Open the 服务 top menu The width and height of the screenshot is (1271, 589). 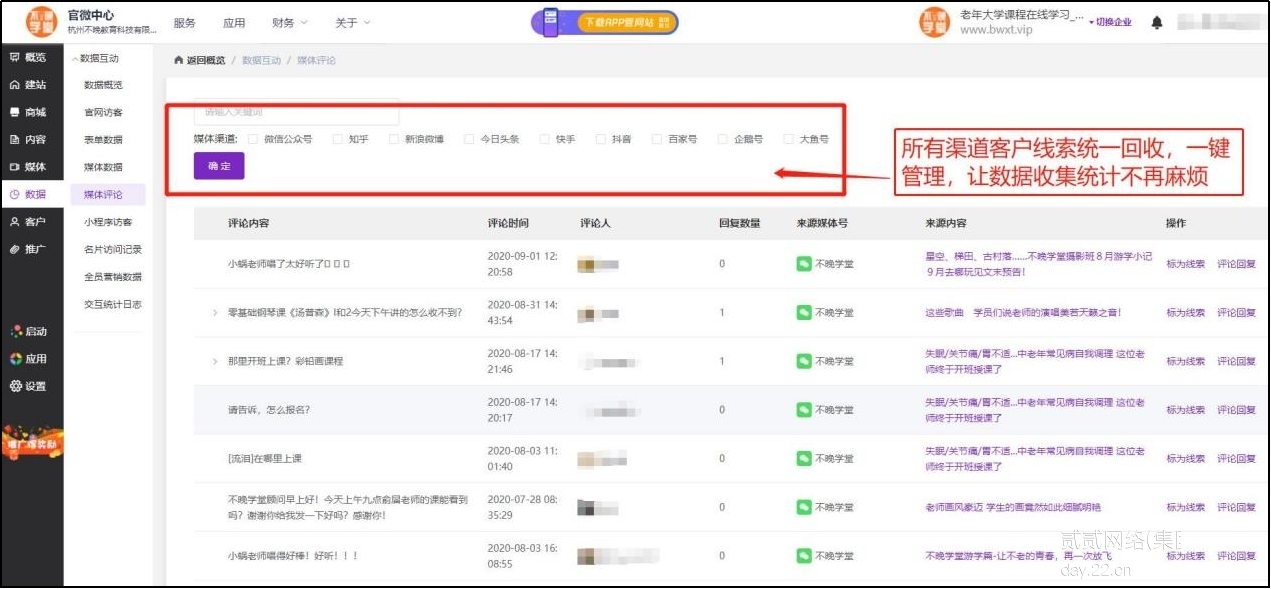click(x=185, y=23)
